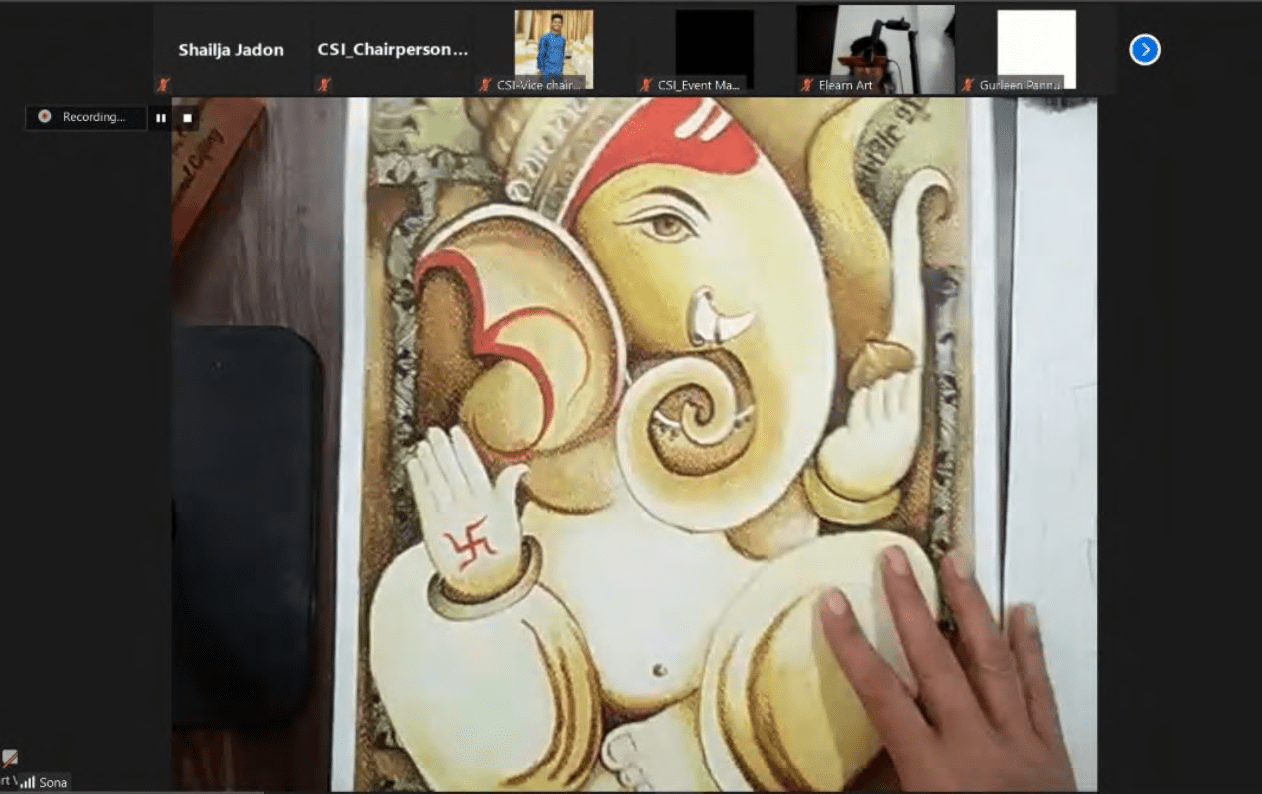Viewport: 1262px width, 794px height.
Task: Click the muted mic icon for Shailja Jadon
Action: (x=163, y=85)
